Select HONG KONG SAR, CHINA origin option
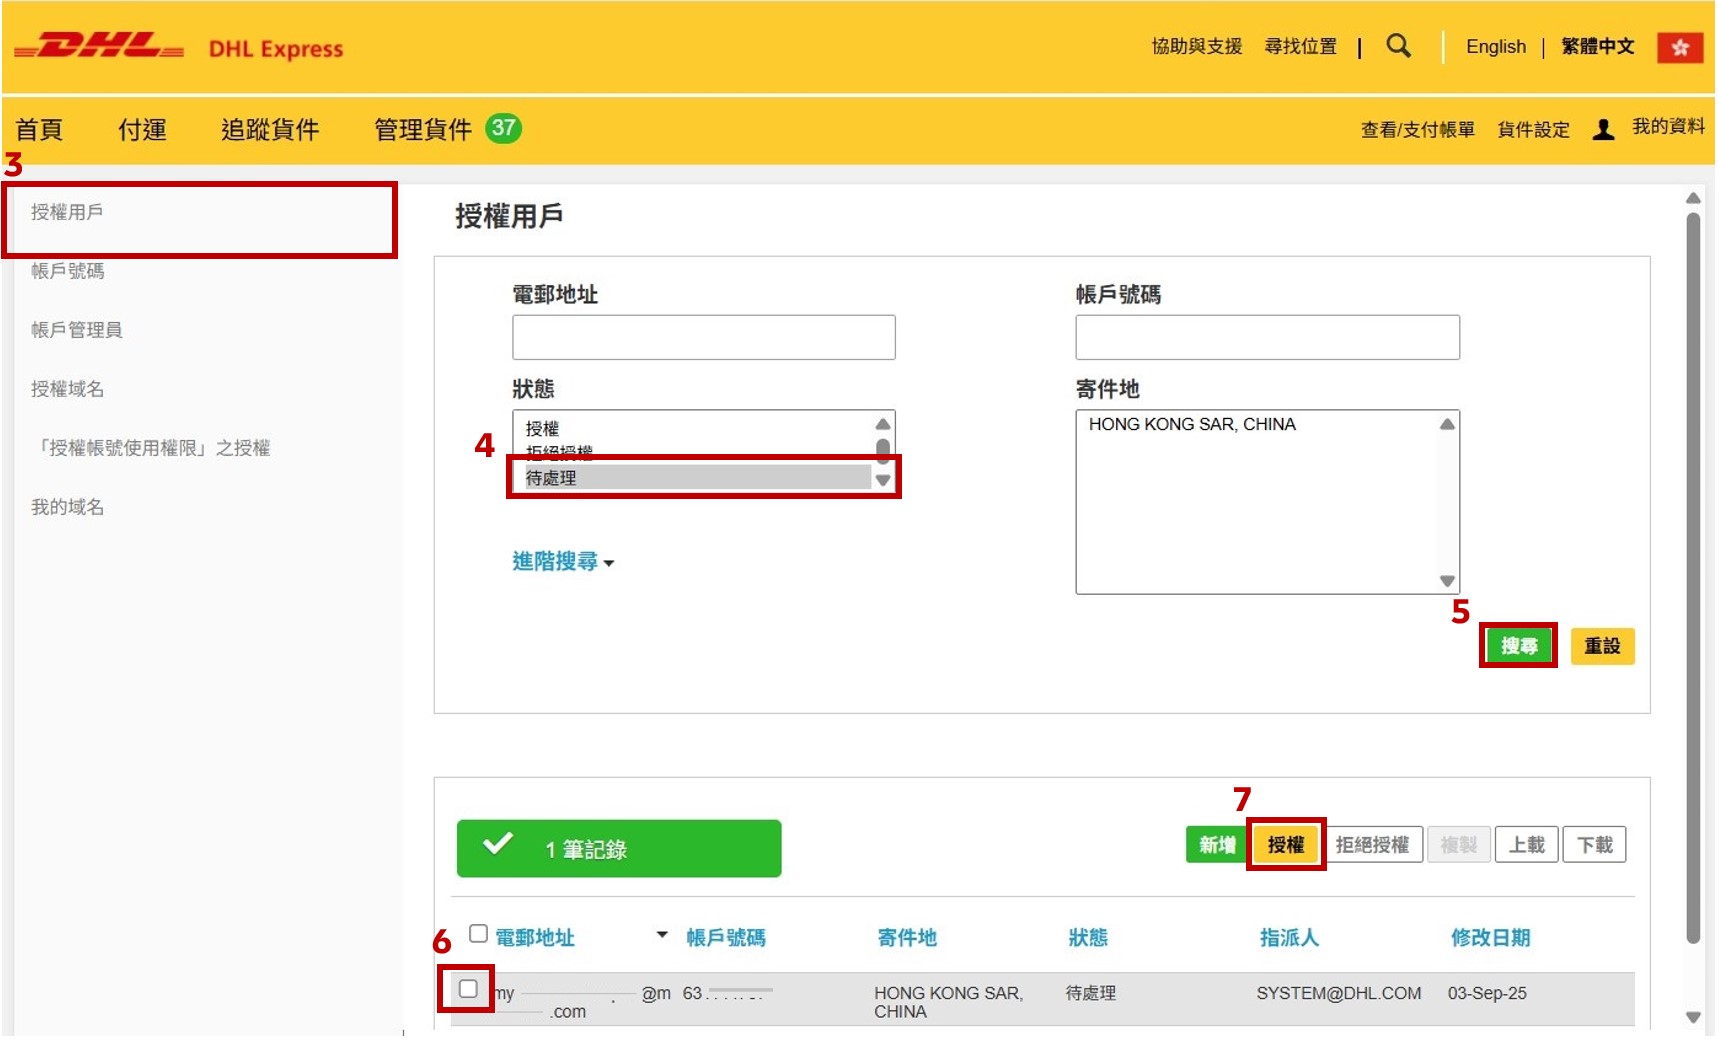Image resolution: width=1719 pixels, height=1040 pixels. pyautogui.click(x=1192, y=425)
